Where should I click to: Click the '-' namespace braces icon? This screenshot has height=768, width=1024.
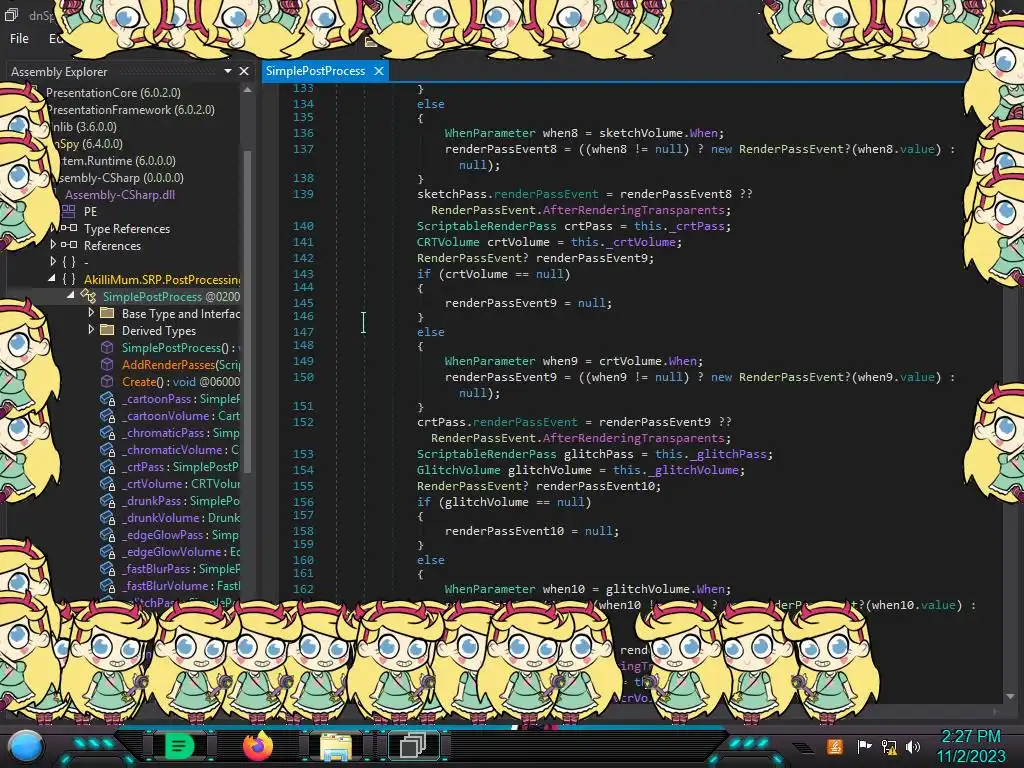click(x=69, y=262)
